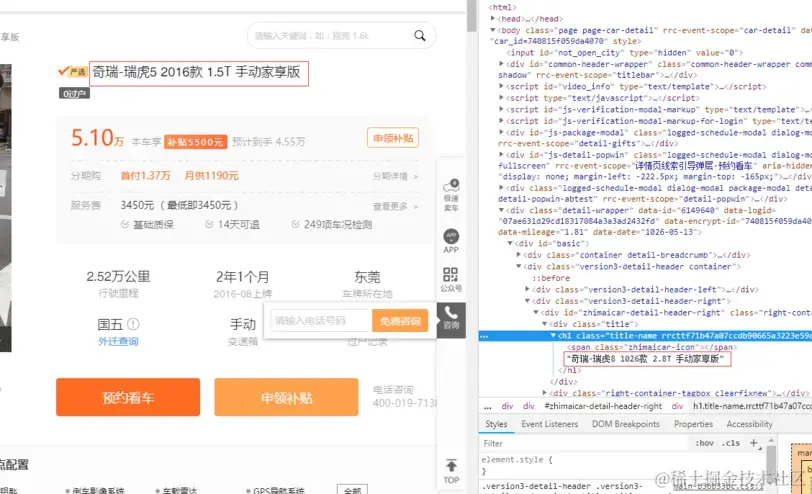Viewport: 812px width, 494px height.
Task: Collapse the detail-wrapper div node
Action: tap(501, 210)
